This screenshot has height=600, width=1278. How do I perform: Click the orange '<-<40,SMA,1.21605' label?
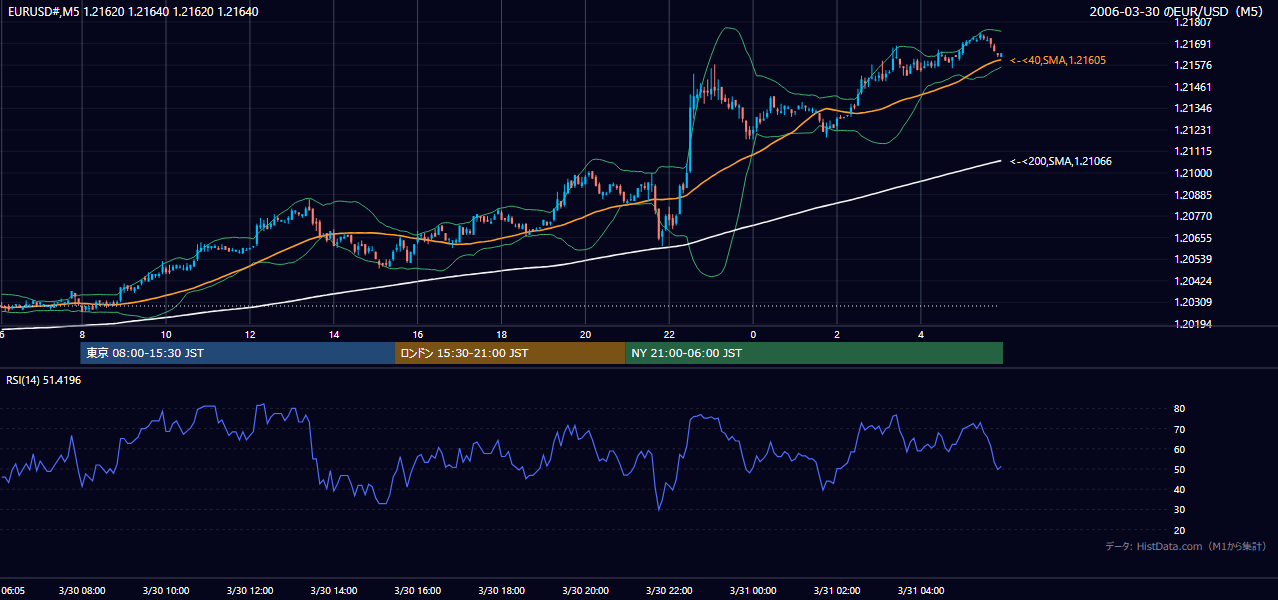tap(1058, 61)
